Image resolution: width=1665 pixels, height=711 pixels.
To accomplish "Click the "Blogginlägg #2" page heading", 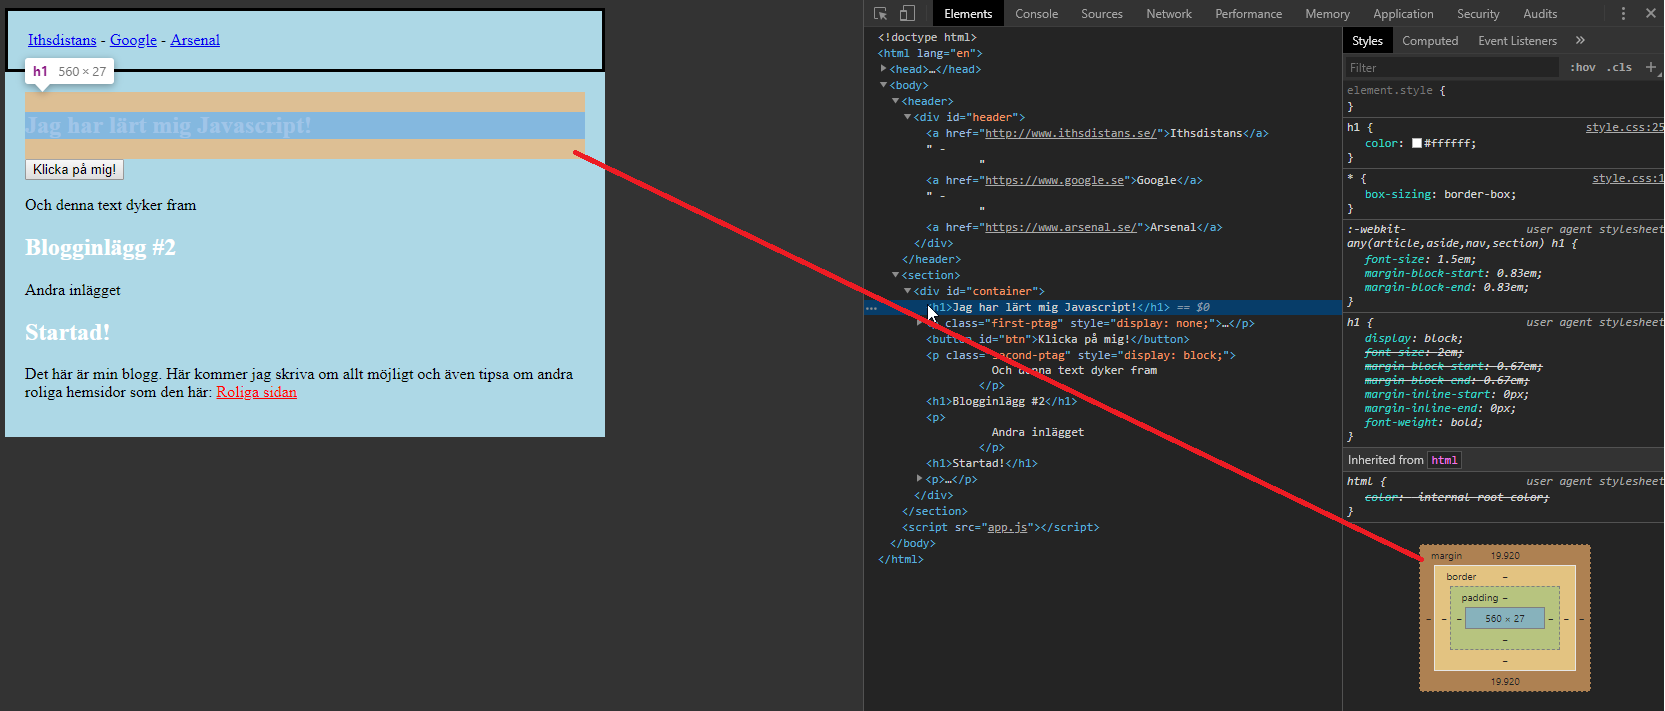I will click(100, 247).
